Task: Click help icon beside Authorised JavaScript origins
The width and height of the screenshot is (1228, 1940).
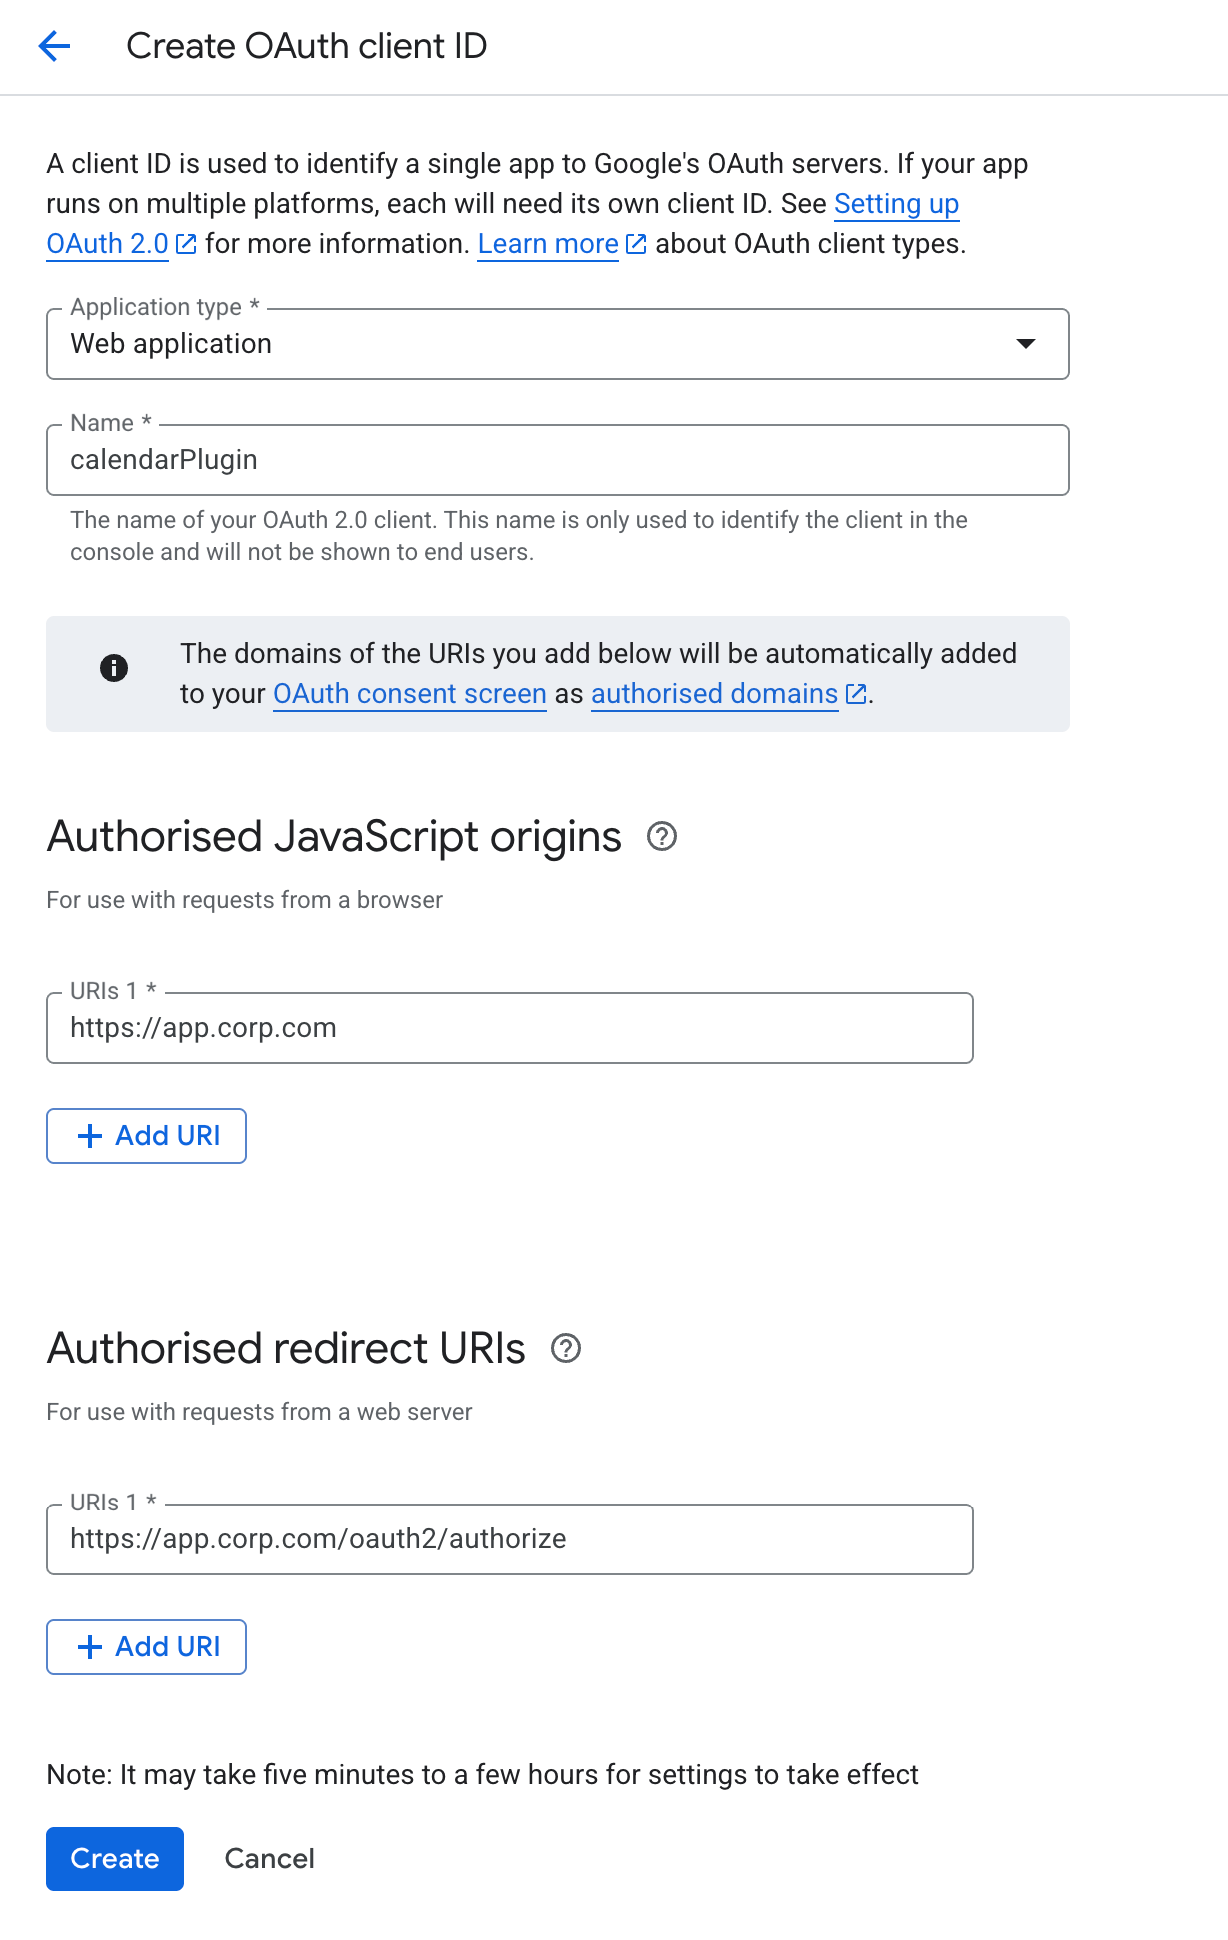Action: coord(662,836)
